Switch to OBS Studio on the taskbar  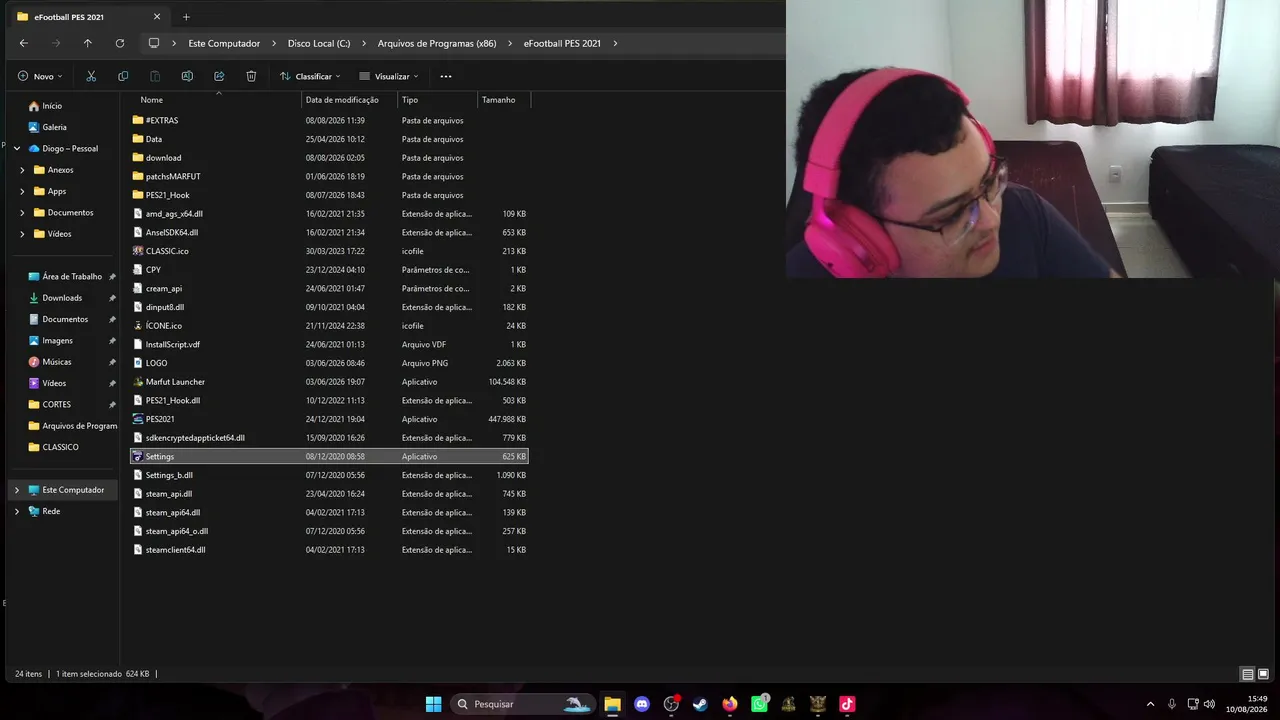coord(671,704)
